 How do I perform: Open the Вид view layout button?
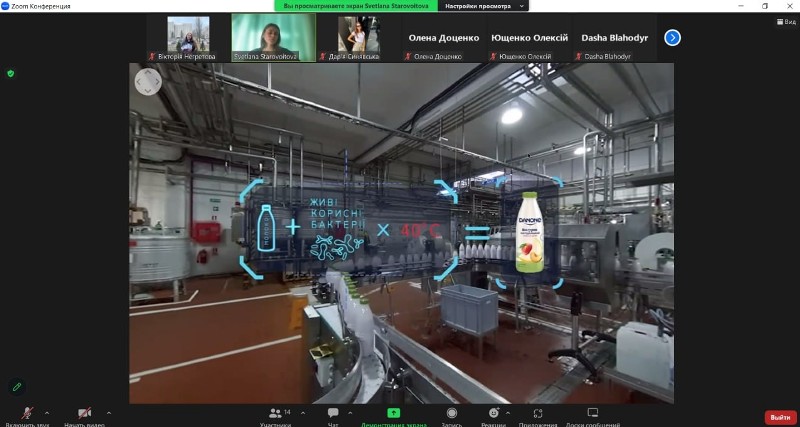(786, 21)
